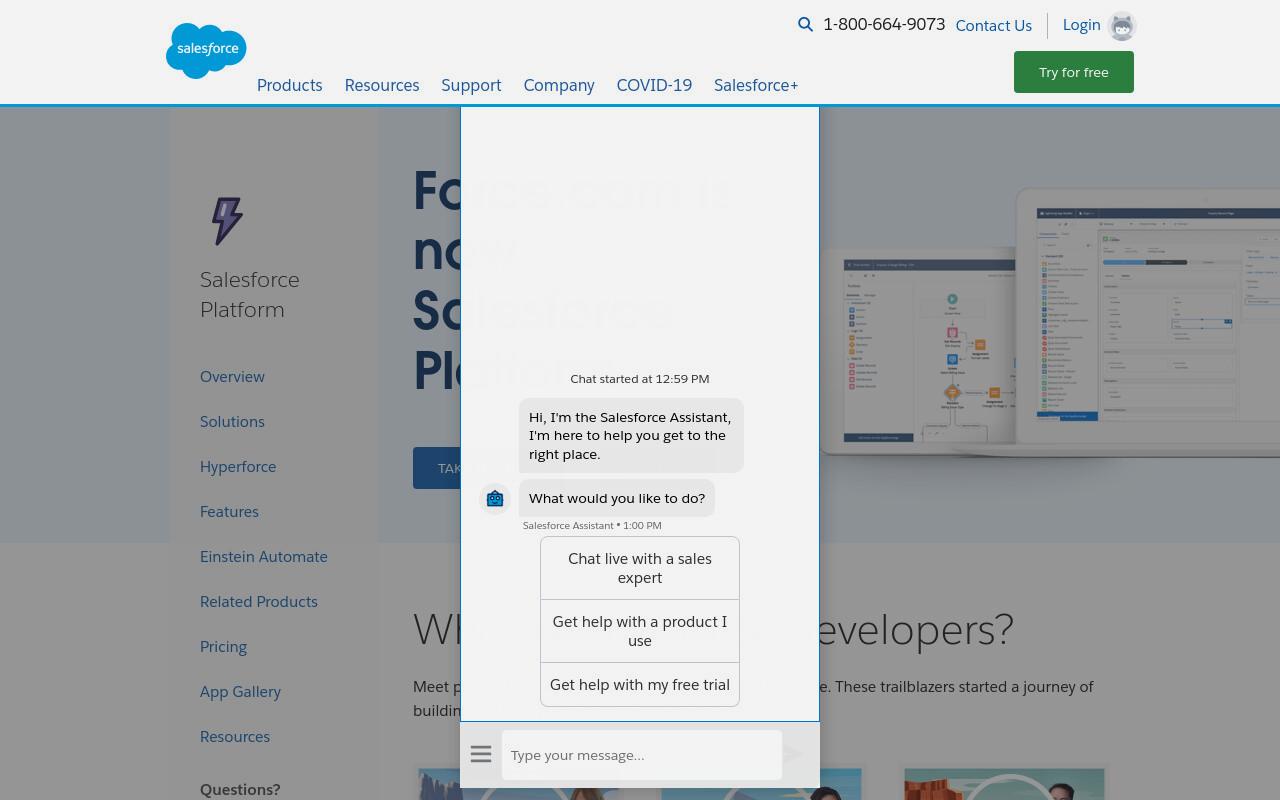
Task: Open the App Gallery sidebar link
Action: [240, 692]
